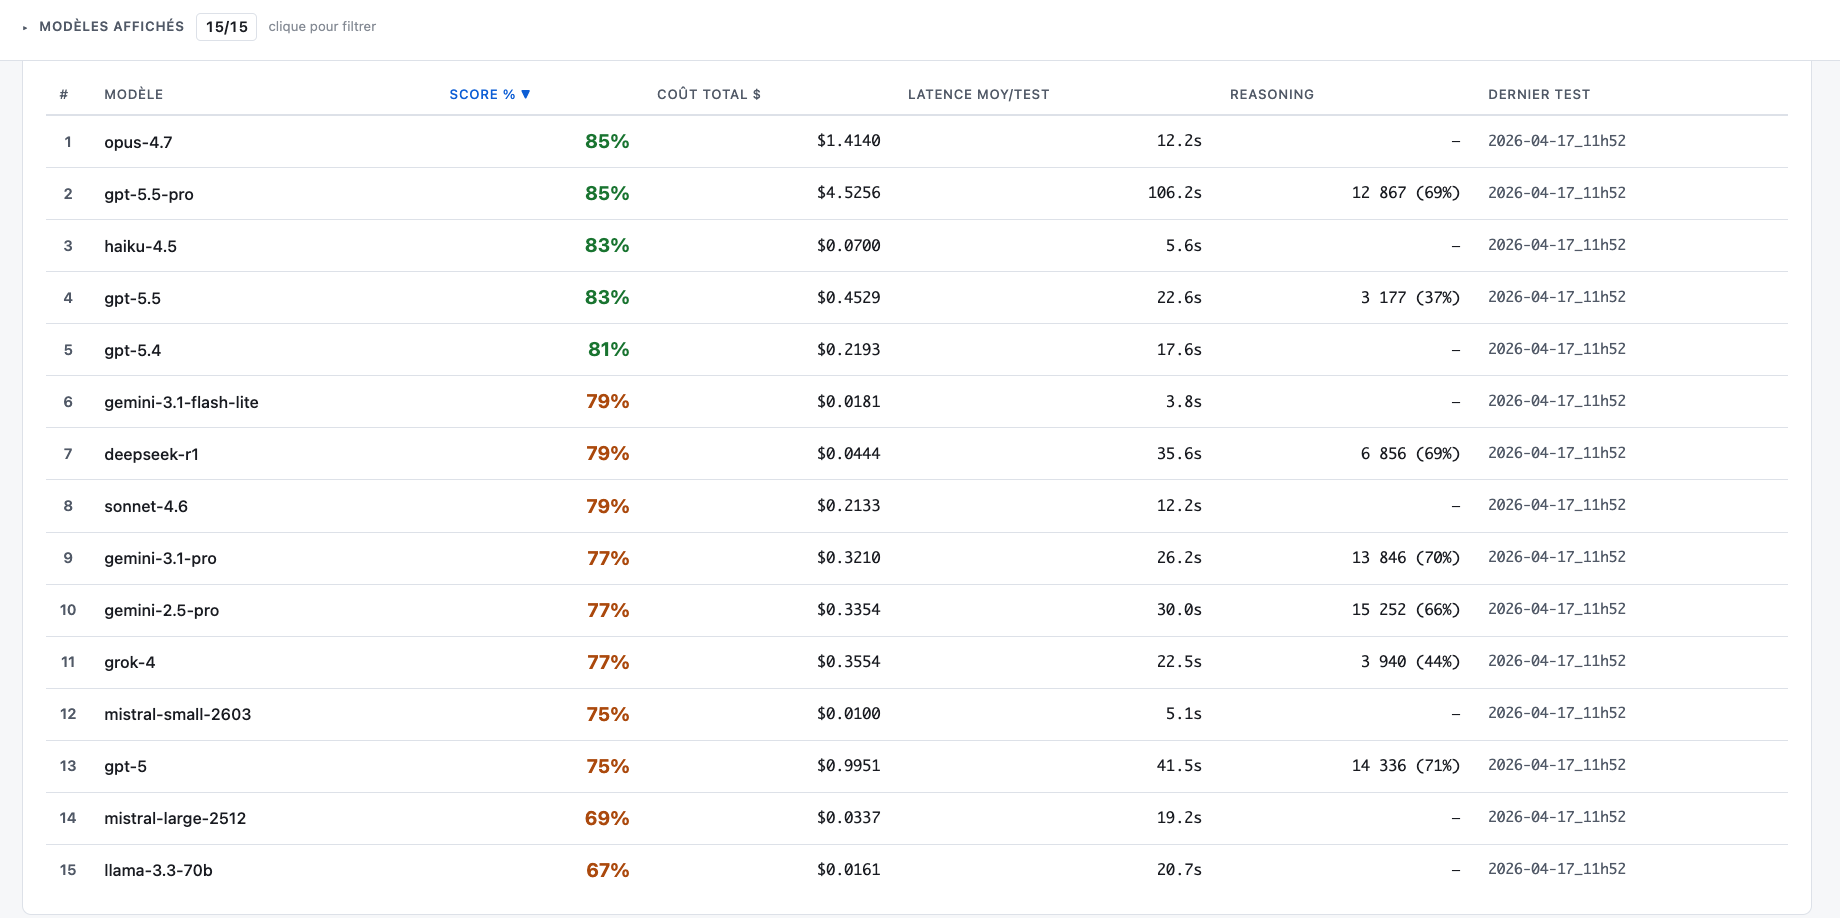The image size is (1840, 918).
Task: Select the deepseek-r1 model name
Action: [x=151, y=454]
